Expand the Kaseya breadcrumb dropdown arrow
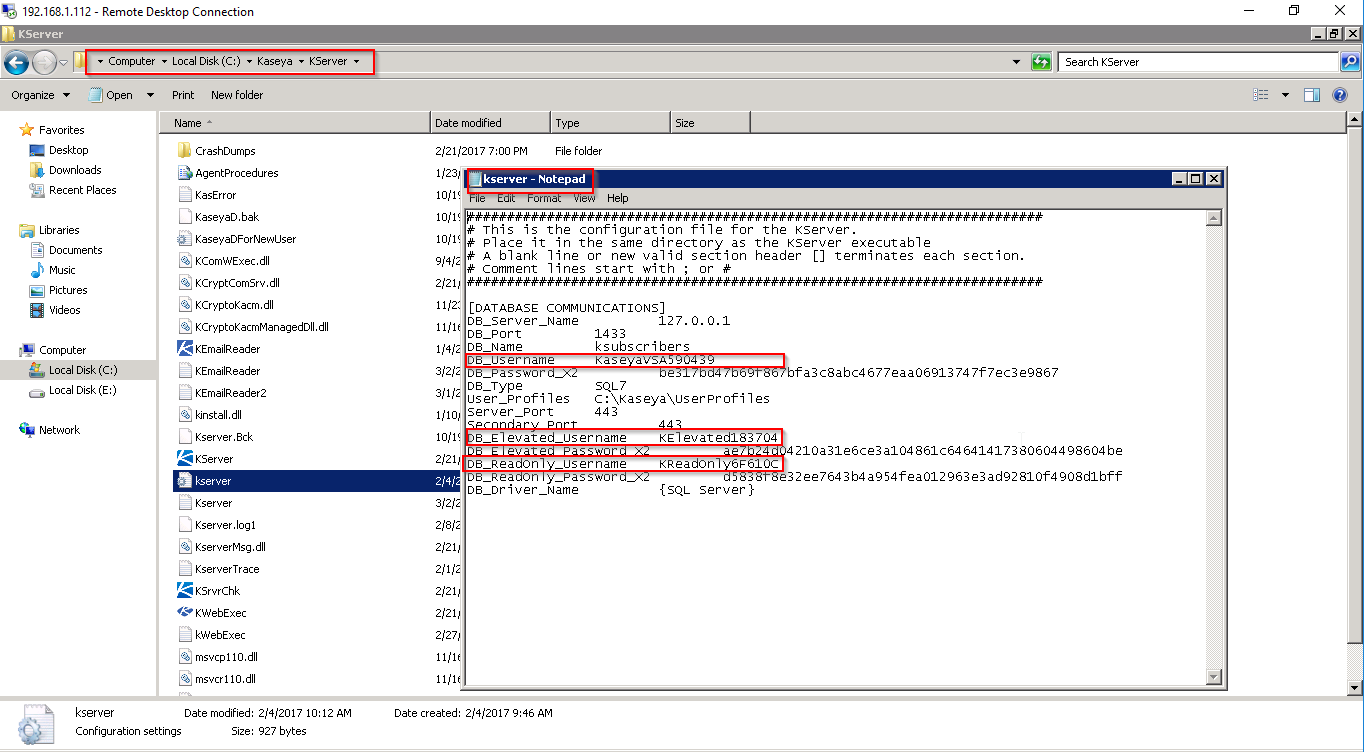 301,62
